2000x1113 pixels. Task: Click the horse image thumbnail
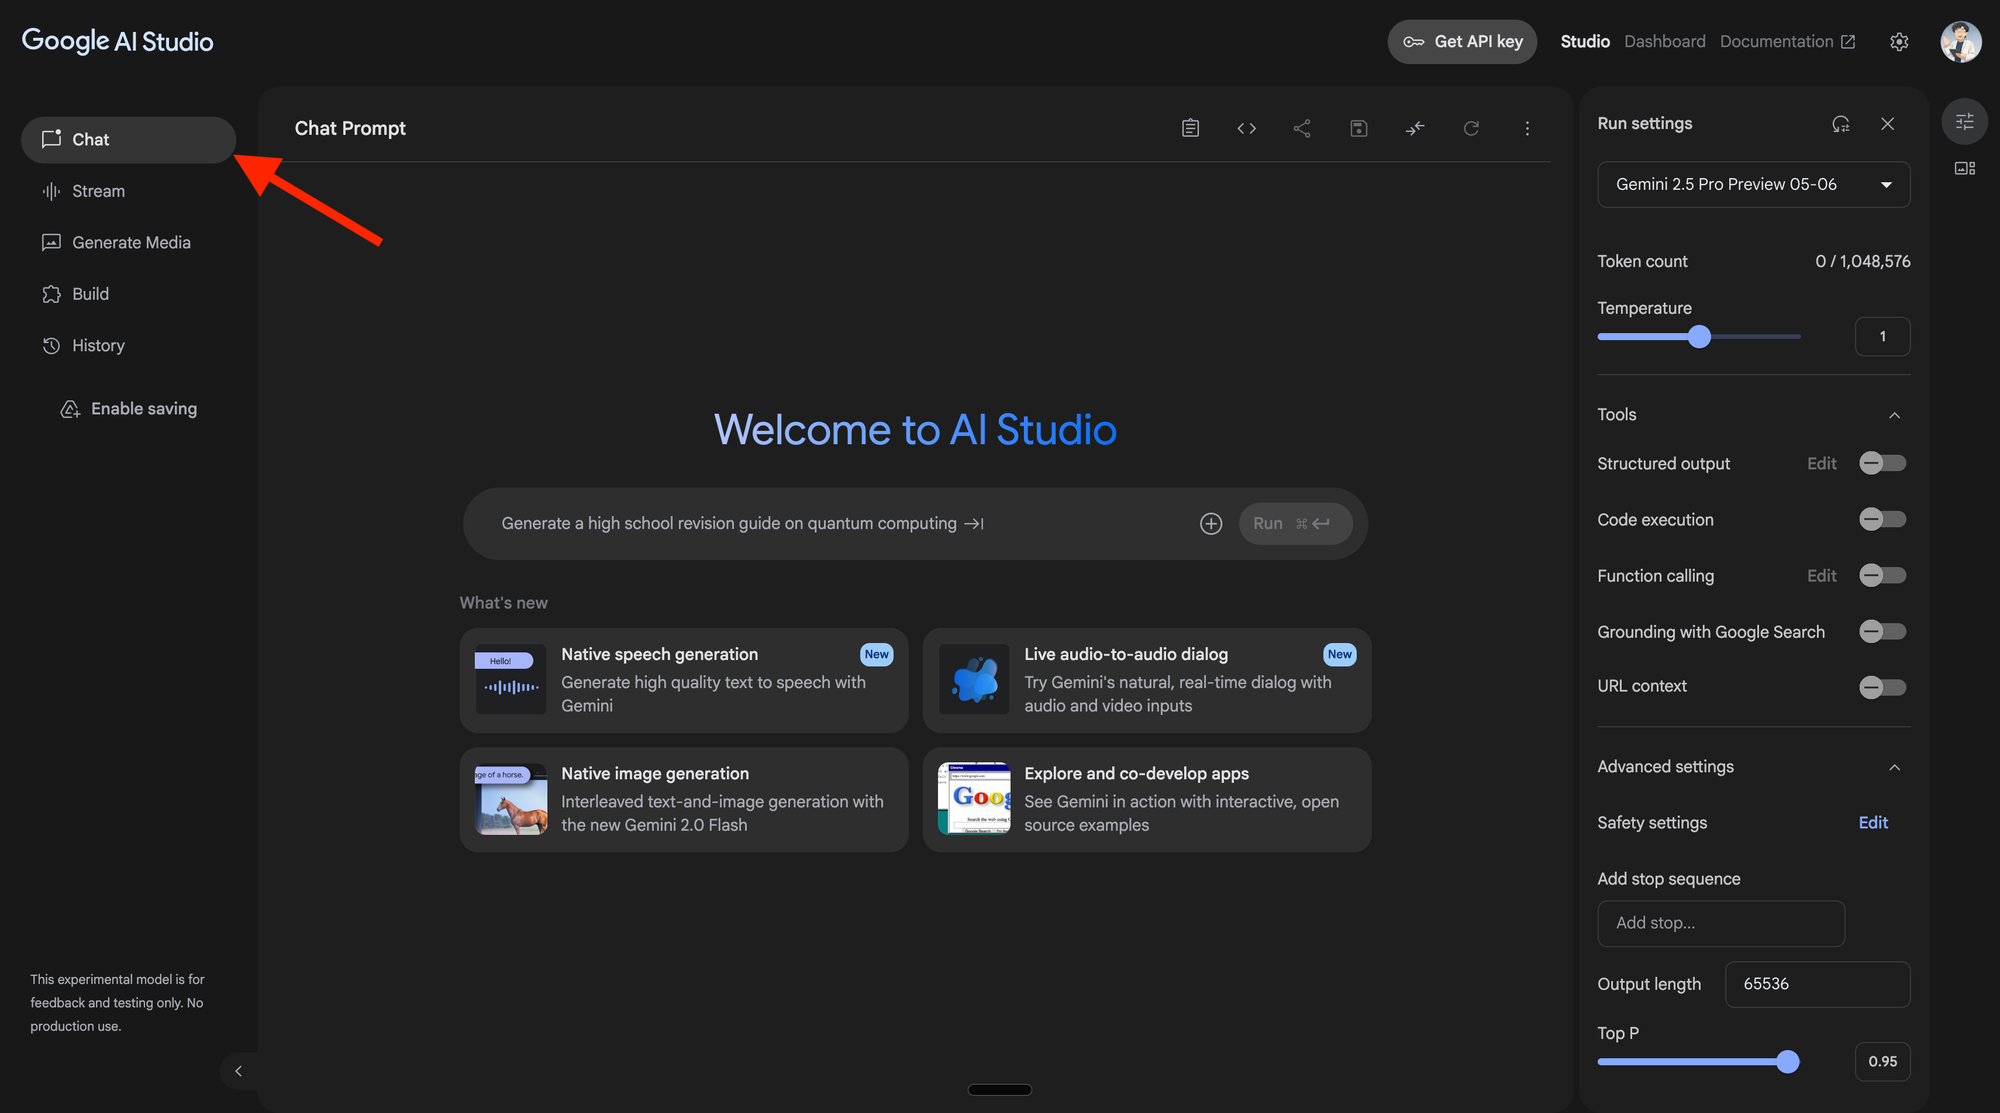click(511, 799)
